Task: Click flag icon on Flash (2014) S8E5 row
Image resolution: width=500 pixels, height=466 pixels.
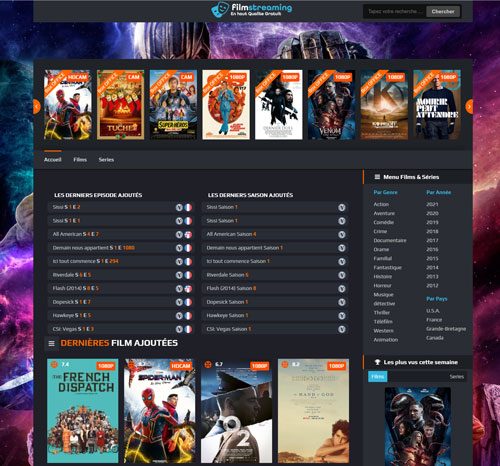Action: click(x=188, y=288)
